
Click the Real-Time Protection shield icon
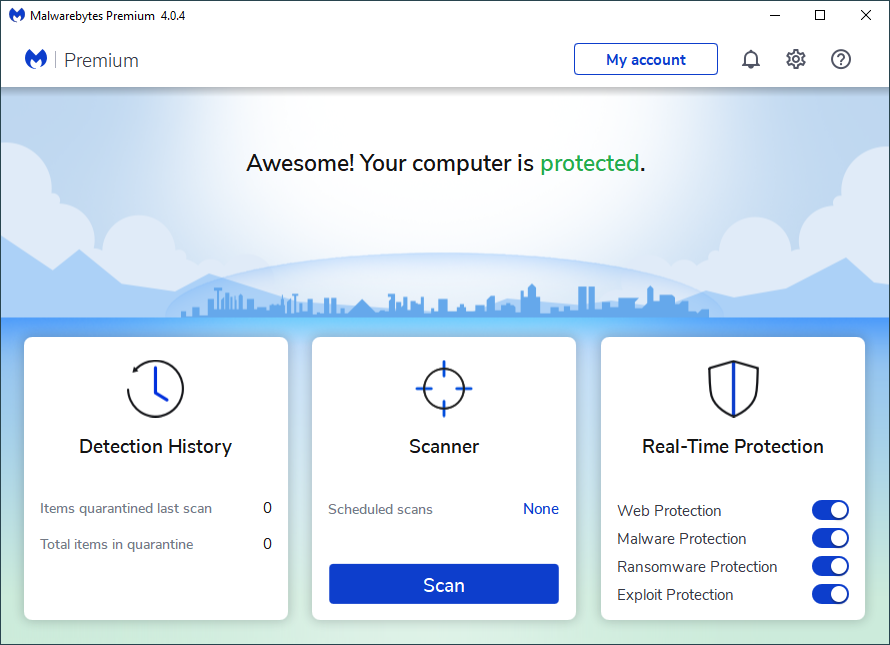tap(733, 389)
